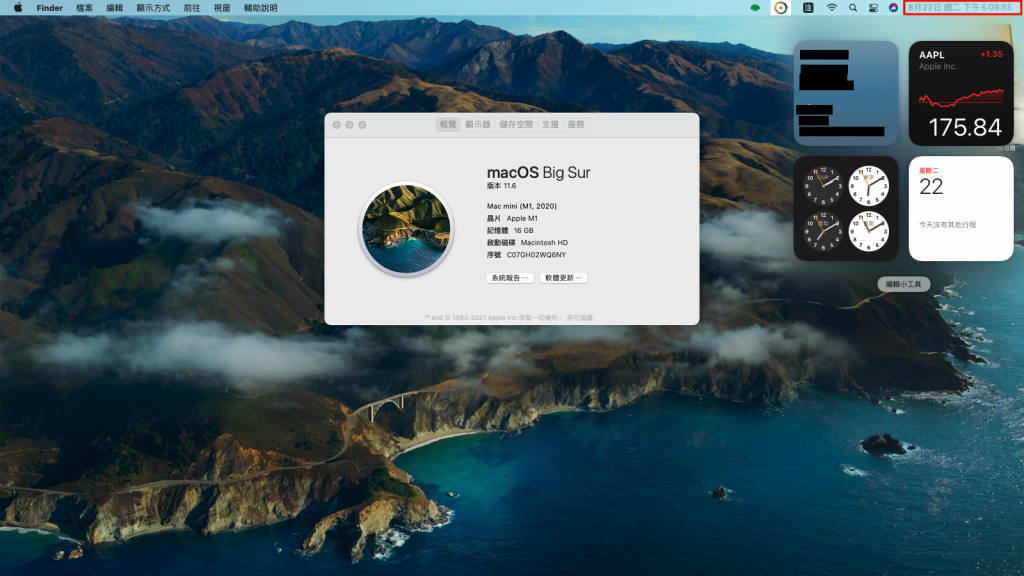Switch to the 支援 tab
The image size is (1024, 576).
551,124
